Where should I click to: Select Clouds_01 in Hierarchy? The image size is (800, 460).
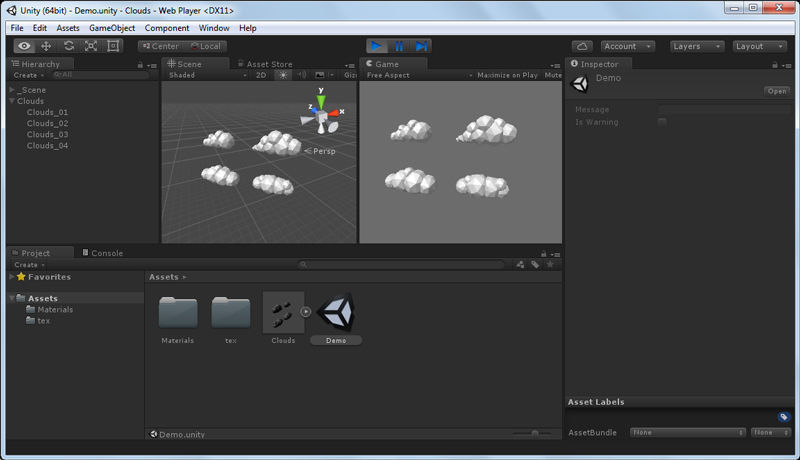tap(47, 112)
